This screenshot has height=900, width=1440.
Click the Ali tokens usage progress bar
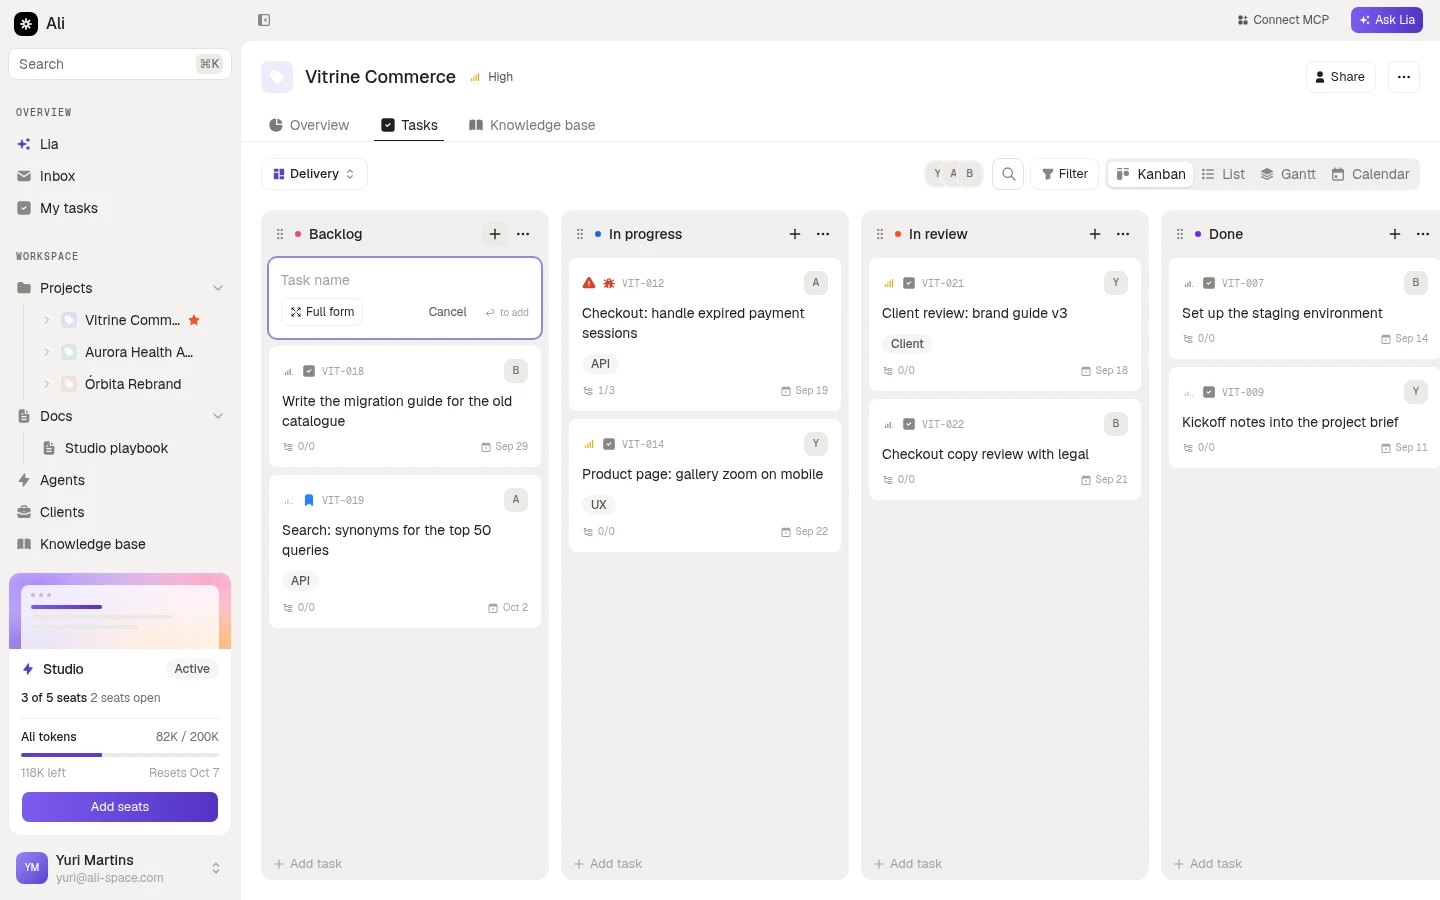click(x=120, y=755)
